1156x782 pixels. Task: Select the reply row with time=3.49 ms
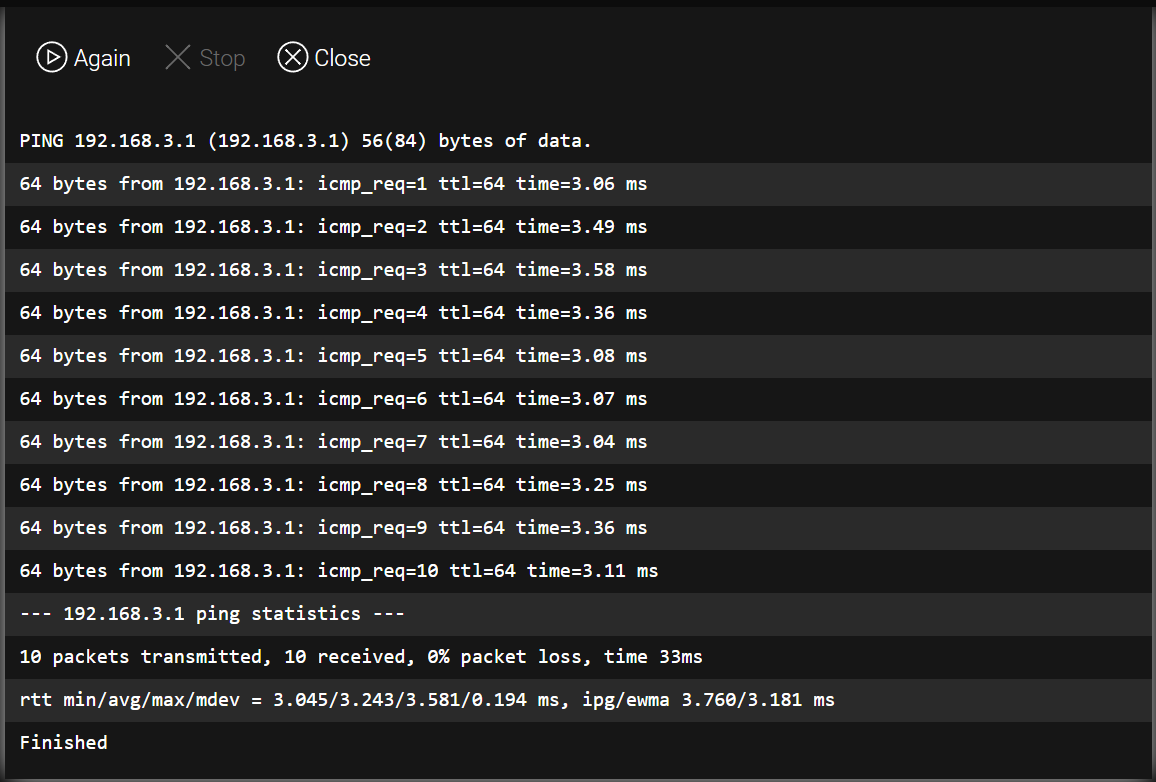pyautogui.click(x=579, y=227)
